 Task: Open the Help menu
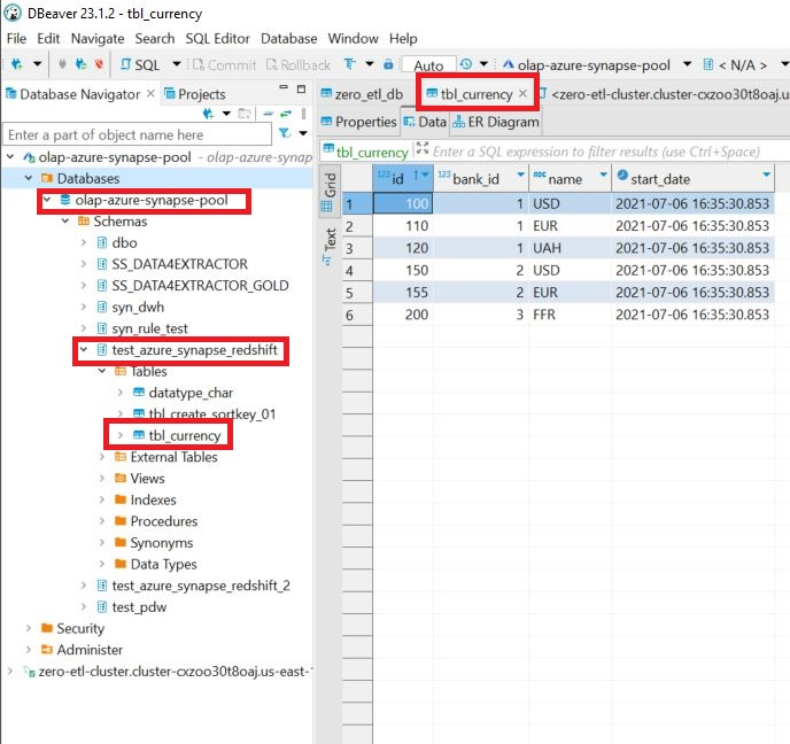coord(403,38)
